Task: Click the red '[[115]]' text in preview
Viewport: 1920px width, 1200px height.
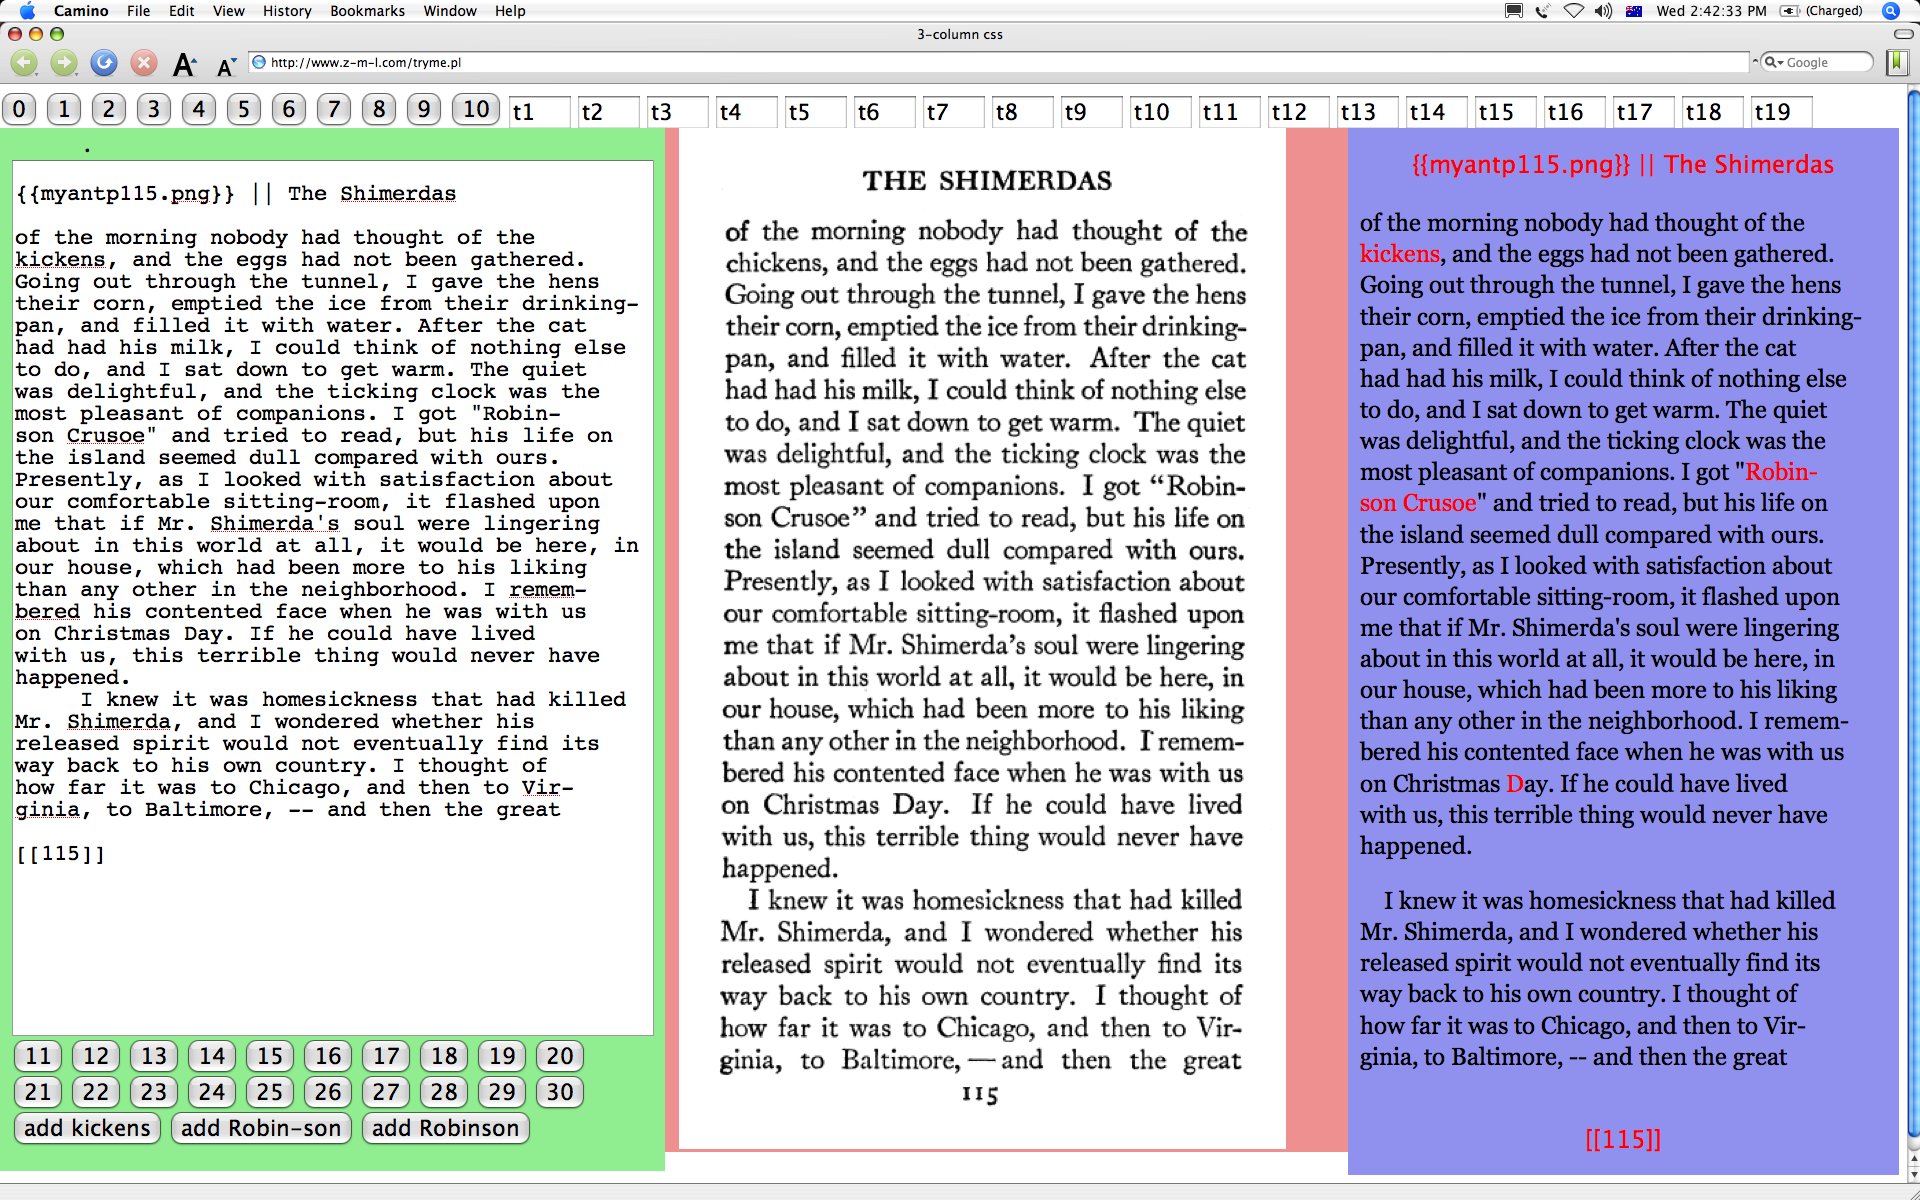Action: tap(1622, 1139)
